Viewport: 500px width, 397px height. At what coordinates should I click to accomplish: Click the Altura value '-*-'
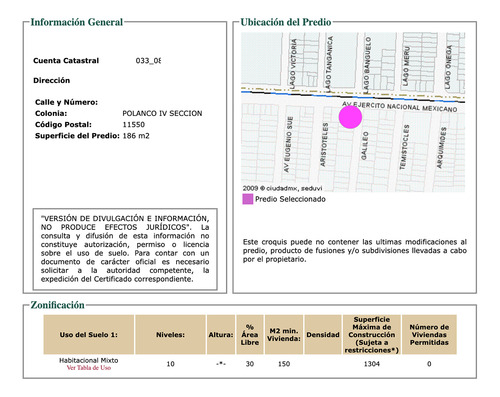coord(221,364)
